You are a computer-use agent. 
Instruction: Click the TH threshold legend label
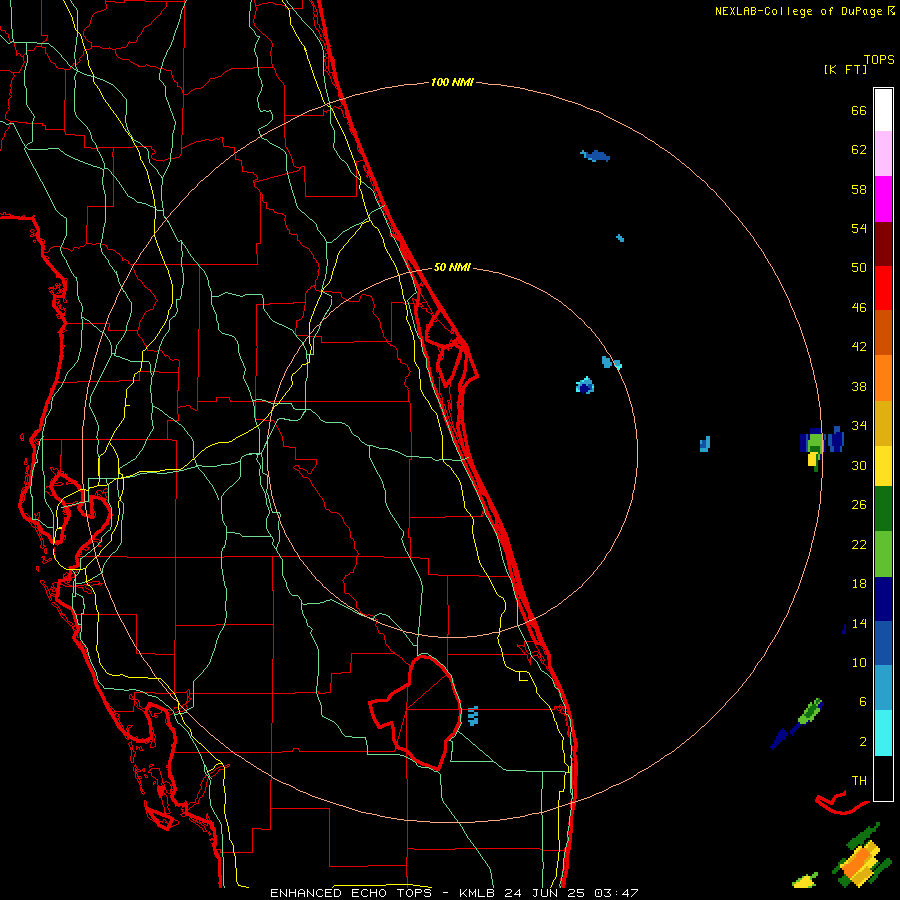[x=859, y=781]
